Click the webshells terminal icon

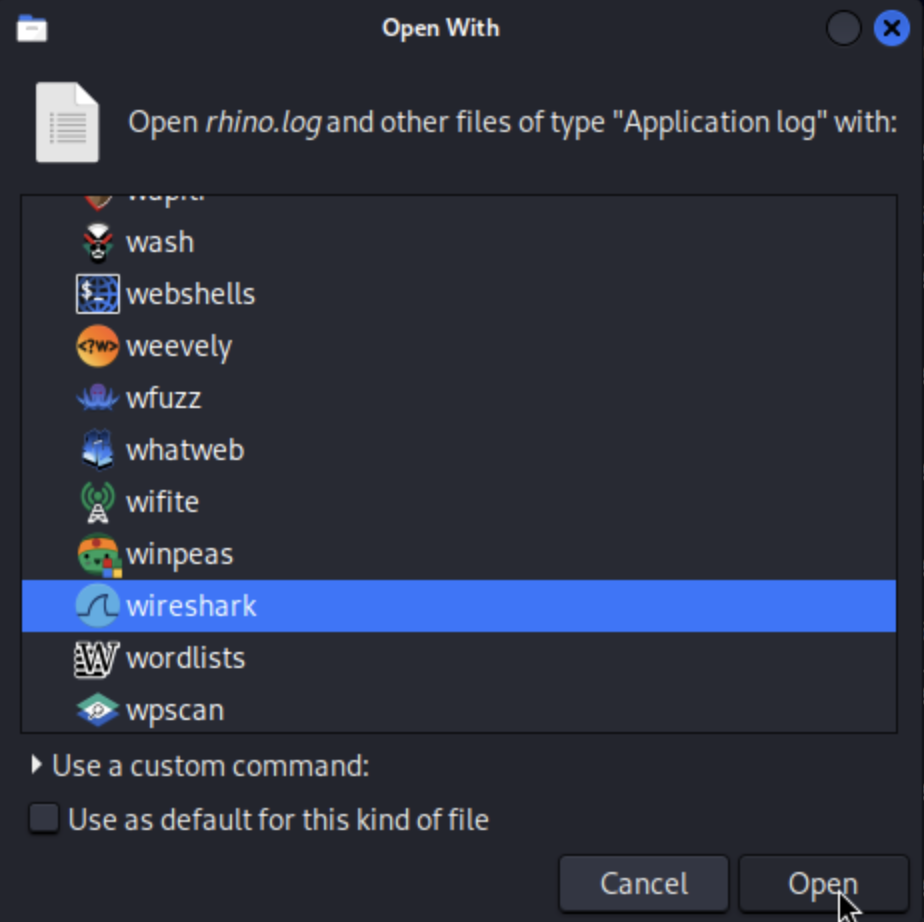click(x=97, y=294)
